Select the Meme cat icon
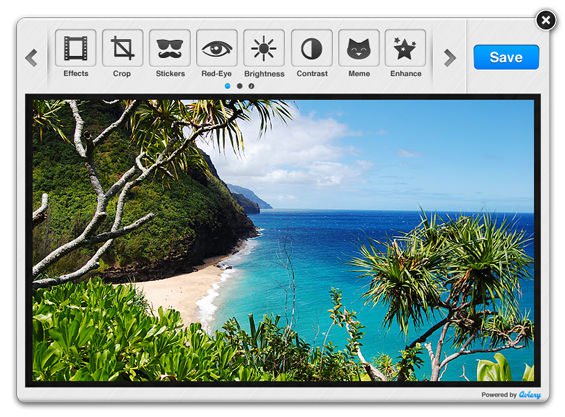 pos(359,48)
